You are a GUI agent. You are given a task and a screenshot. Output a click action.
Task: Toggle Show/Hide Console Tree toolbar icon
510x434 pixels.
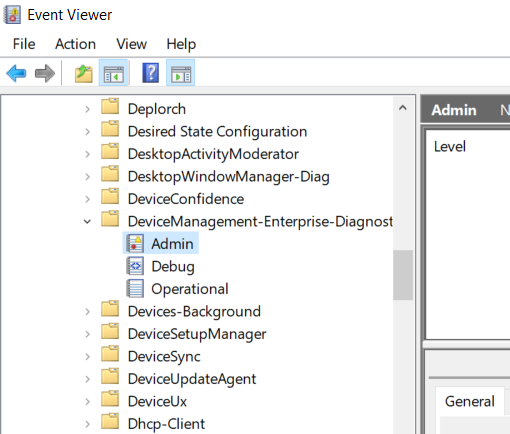tap(113, 73)
